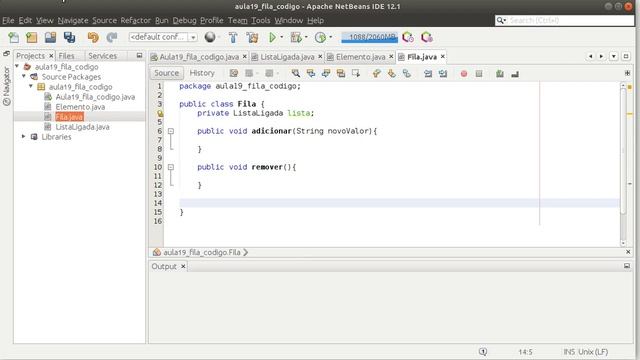The height and width of the screenshot is (360, 640).
Task: Click the Undo arrow icon
Action: click(x=93, y=38)
